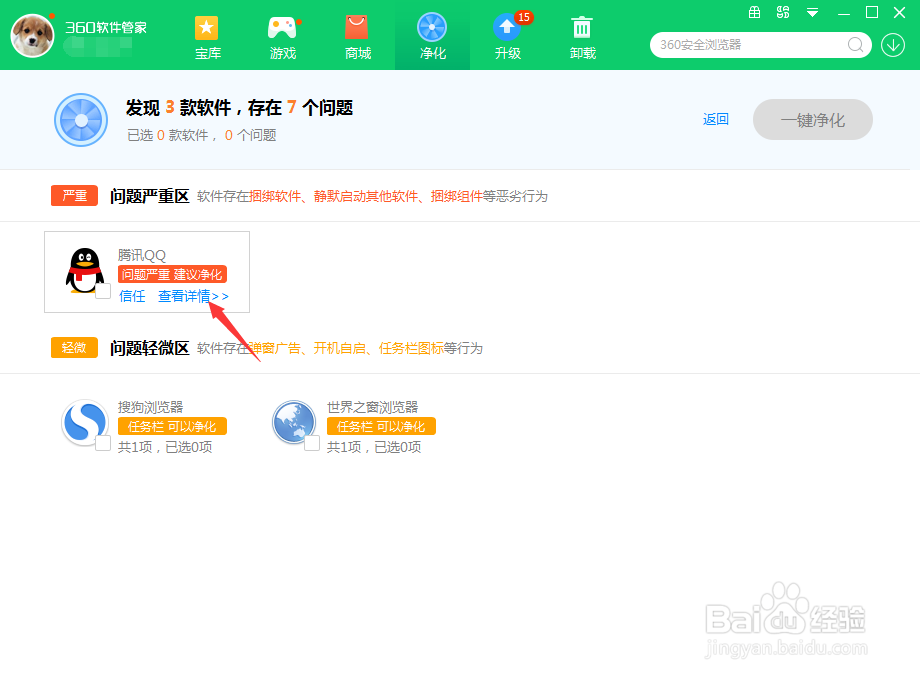920x680 pixels.
Task: Open the 商城 store tab
Action: [357, 38]
